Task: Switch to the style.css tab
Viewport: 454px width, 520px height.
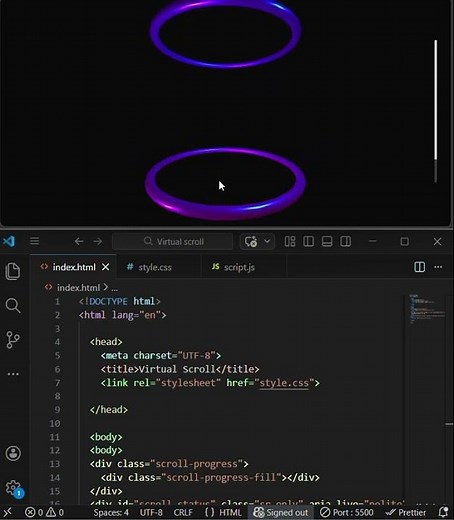Action: (x=155, y=267)
